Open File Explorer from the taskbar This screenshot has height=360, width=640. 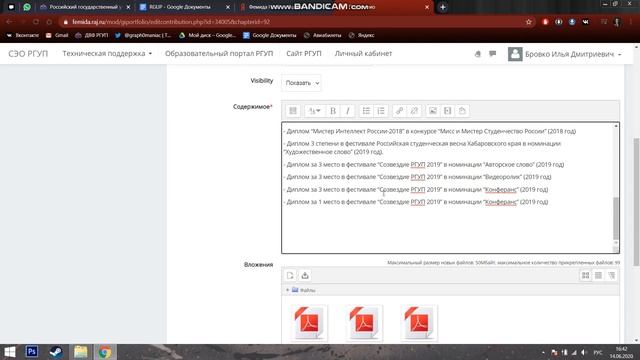pos(80,352)
